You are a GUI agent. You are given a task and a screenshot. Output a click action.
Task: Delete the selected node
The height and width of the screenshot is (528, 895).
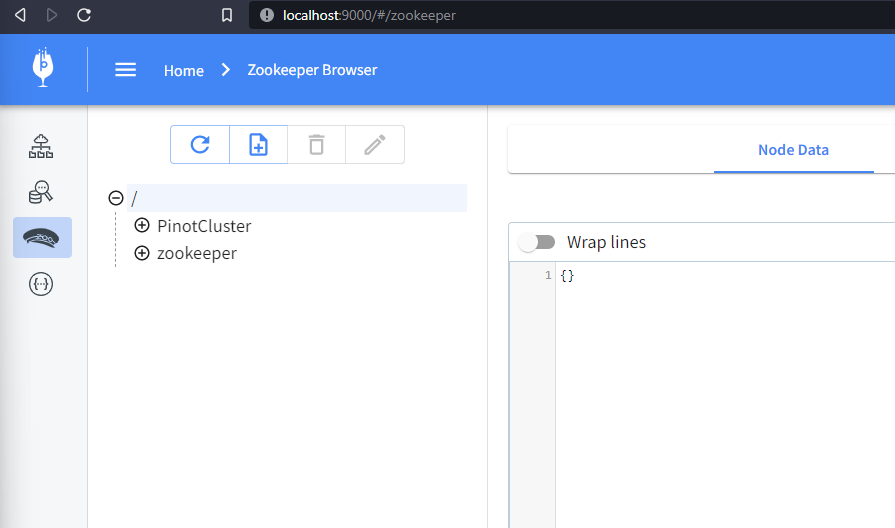317,144
